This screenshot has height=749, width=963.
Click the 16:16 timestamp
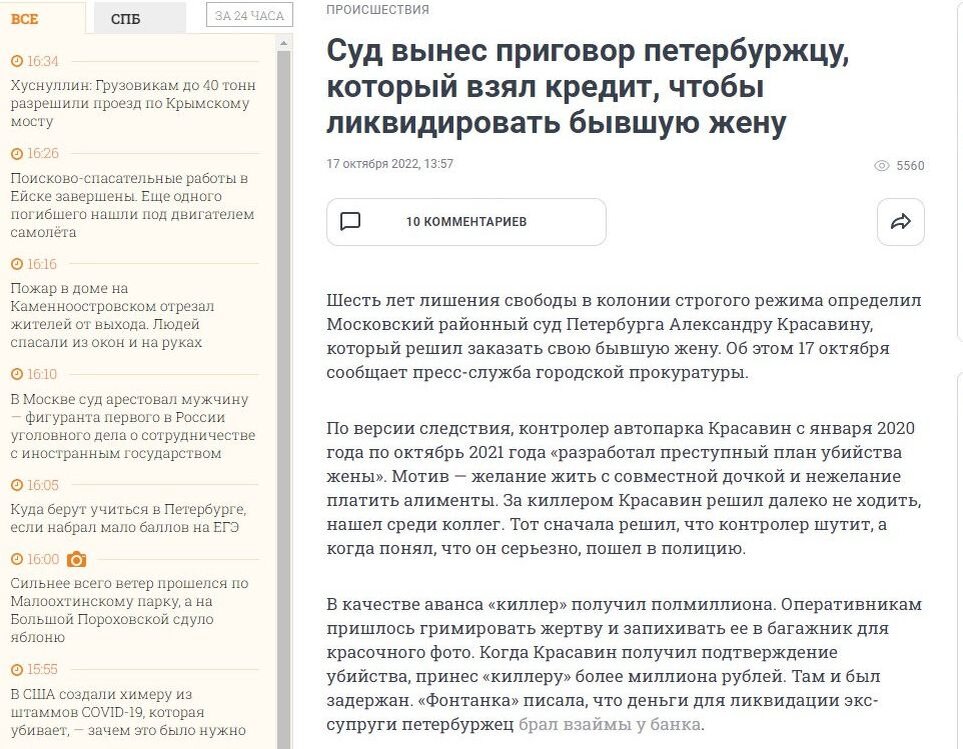coord(42,264)
